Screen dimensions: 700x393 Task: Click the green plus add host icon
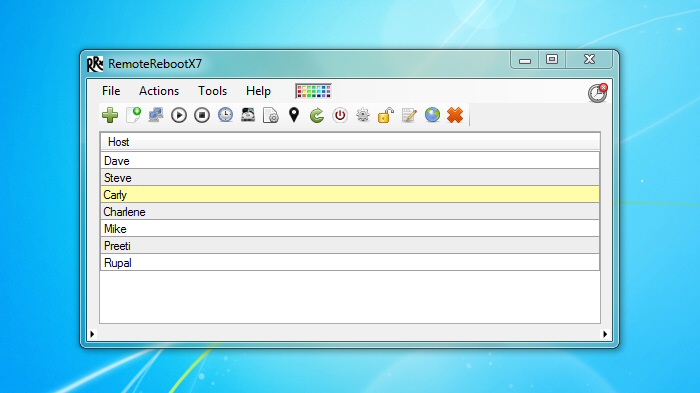(110, 115)
